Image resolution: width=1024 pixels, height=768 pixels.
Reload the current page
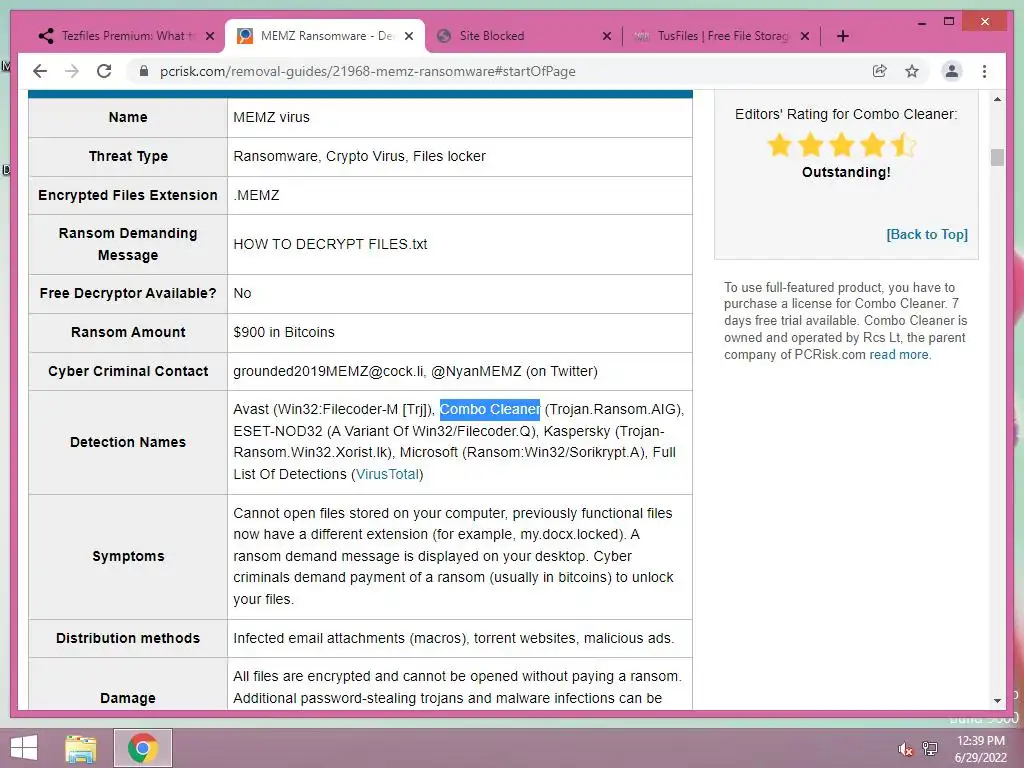coord(104,71)
